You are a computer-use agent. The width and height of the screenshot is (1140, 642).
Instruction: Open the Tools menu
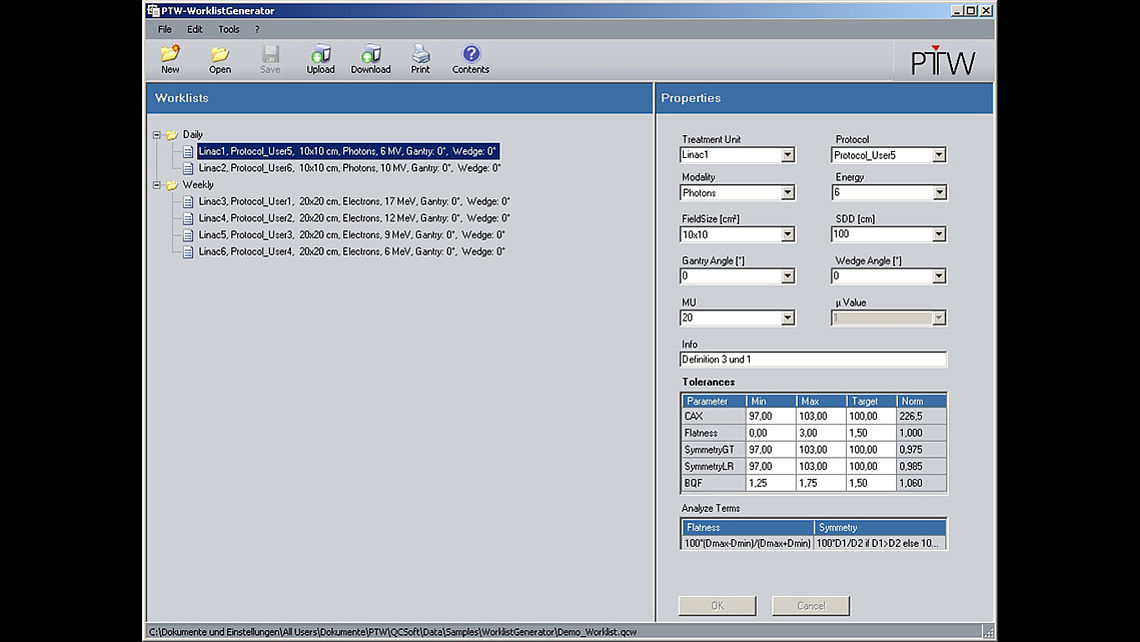tap(228, 29)
